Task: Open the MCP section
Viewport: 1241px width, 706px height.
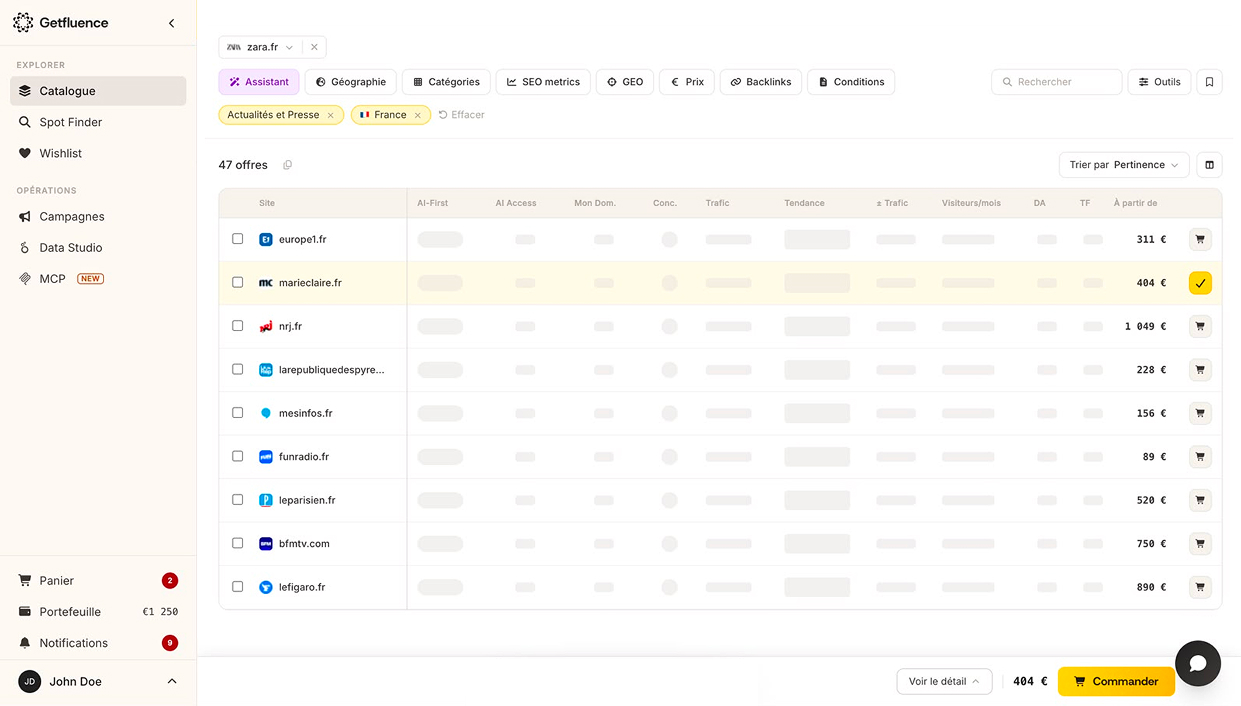Action: click(x=98, y=278)
